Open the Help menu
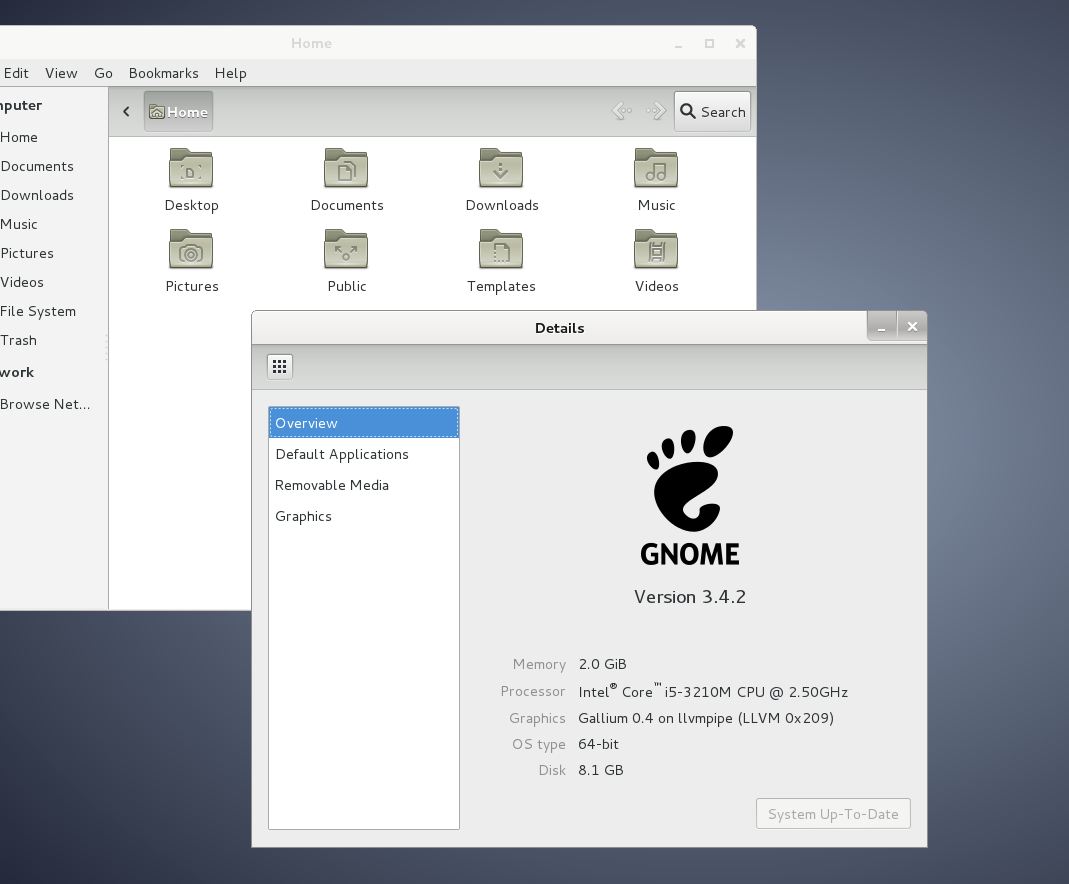This screenshot has width=1069, height=884. coord(230,73)
